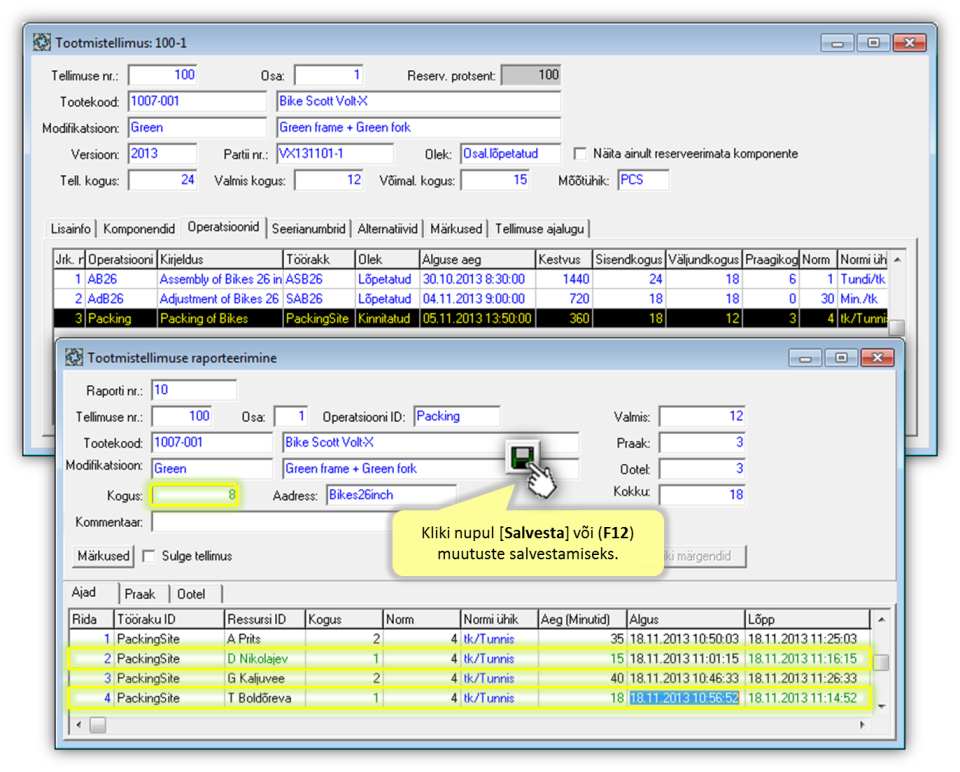Select the Ajad tab in report window
This screenshot has width=960, height=772.
click(84, 593)
